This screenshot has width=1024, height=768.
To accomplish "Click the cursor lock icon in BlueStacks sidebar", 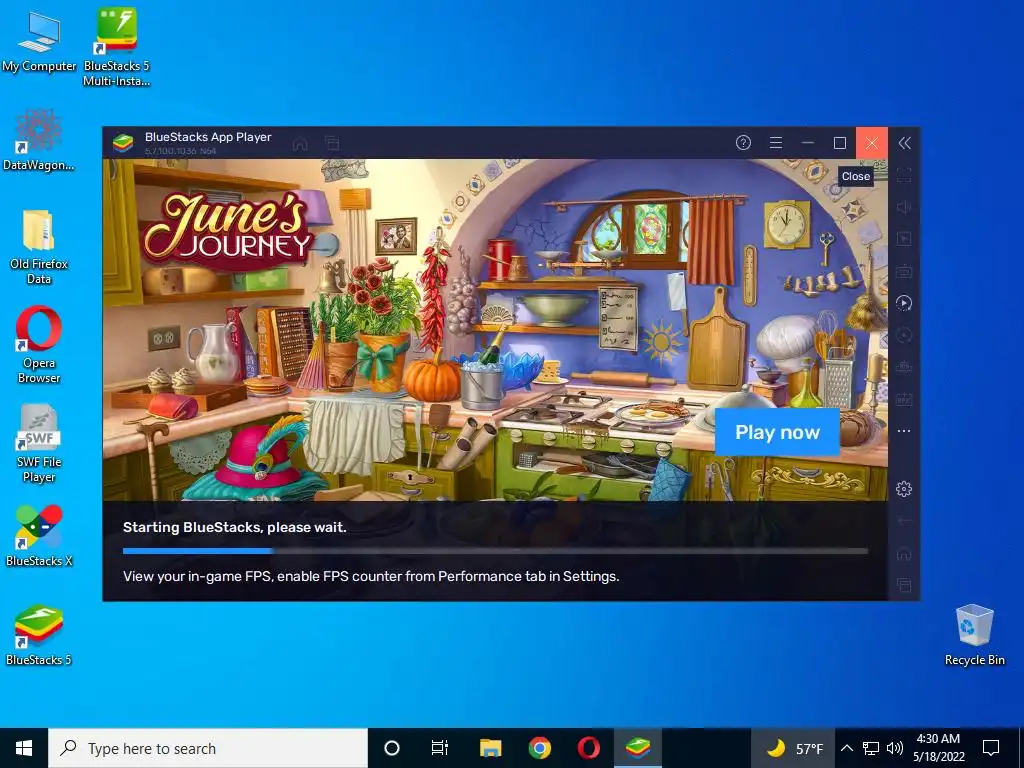I will [904, 239].
